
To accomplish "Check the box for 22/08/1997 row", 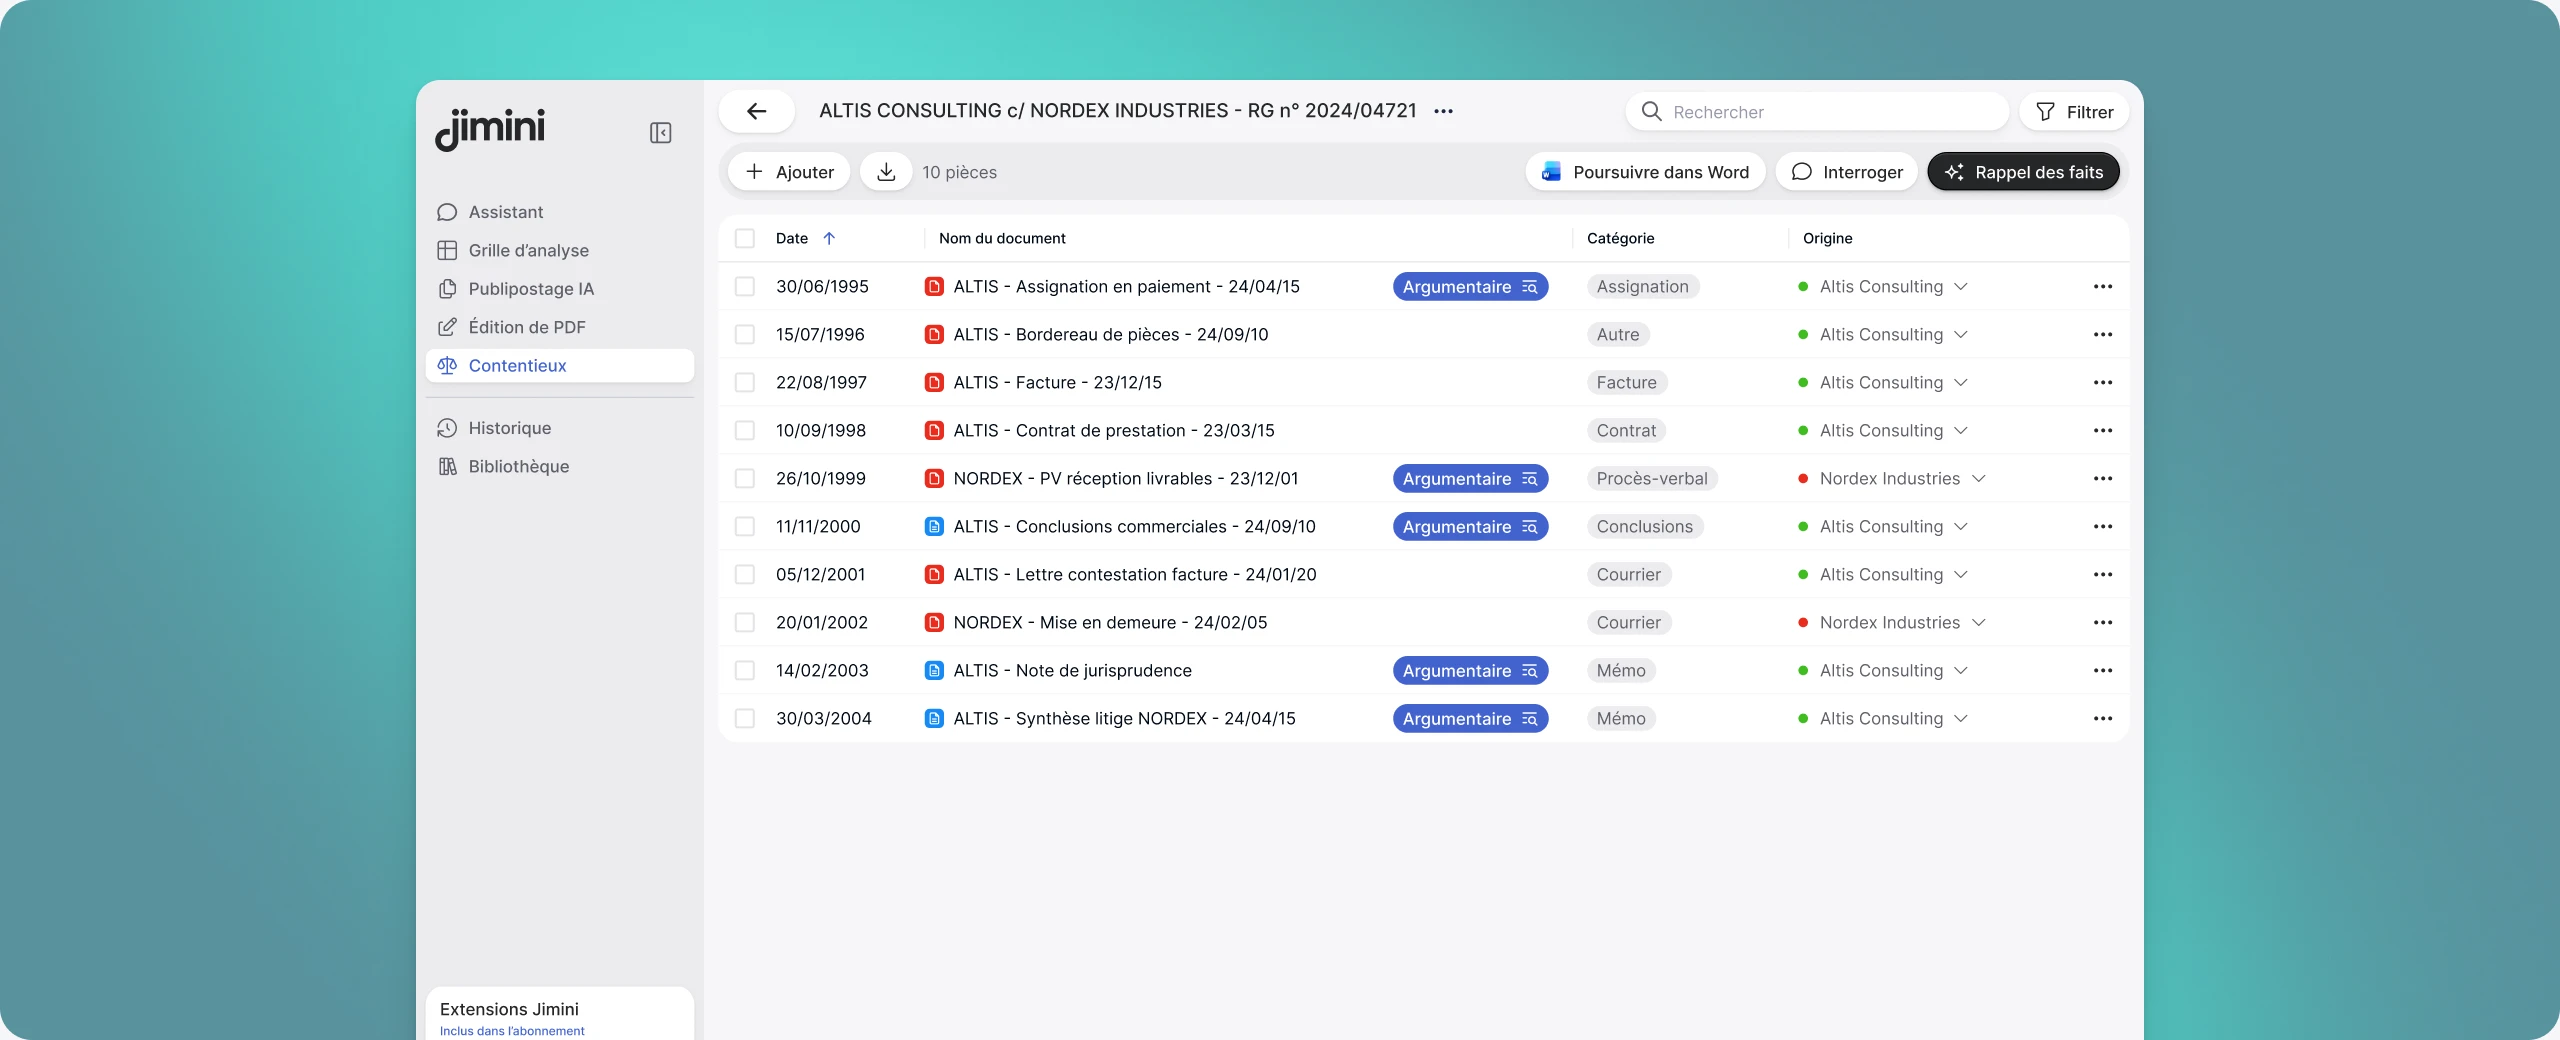I will (745, 383).
